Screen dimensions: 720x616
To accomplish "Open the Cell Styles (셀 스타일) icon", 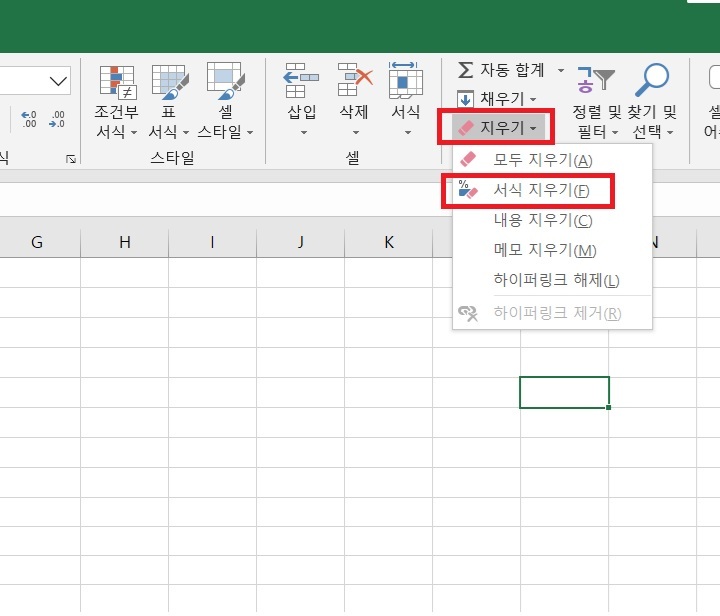I will pos(225,81).
